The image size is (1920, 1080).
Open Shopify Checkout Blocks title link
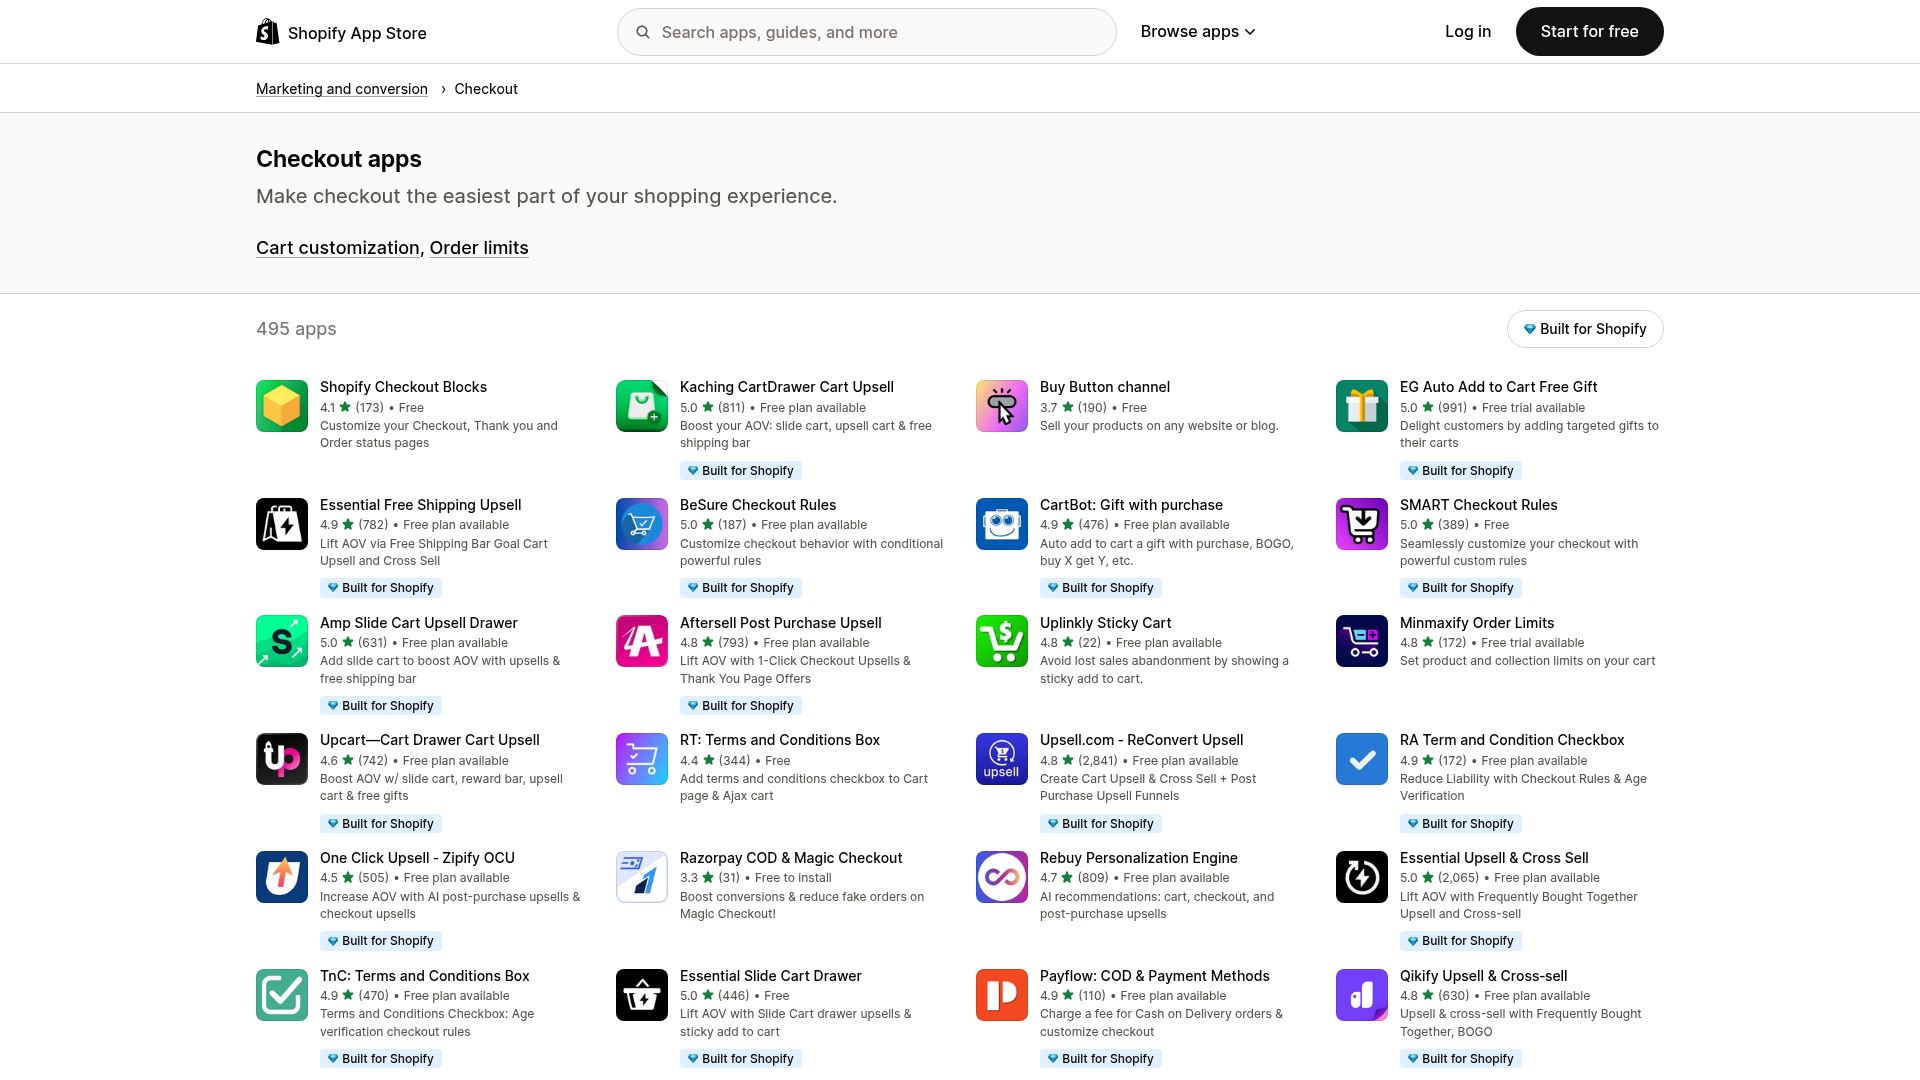coord(403,387)
